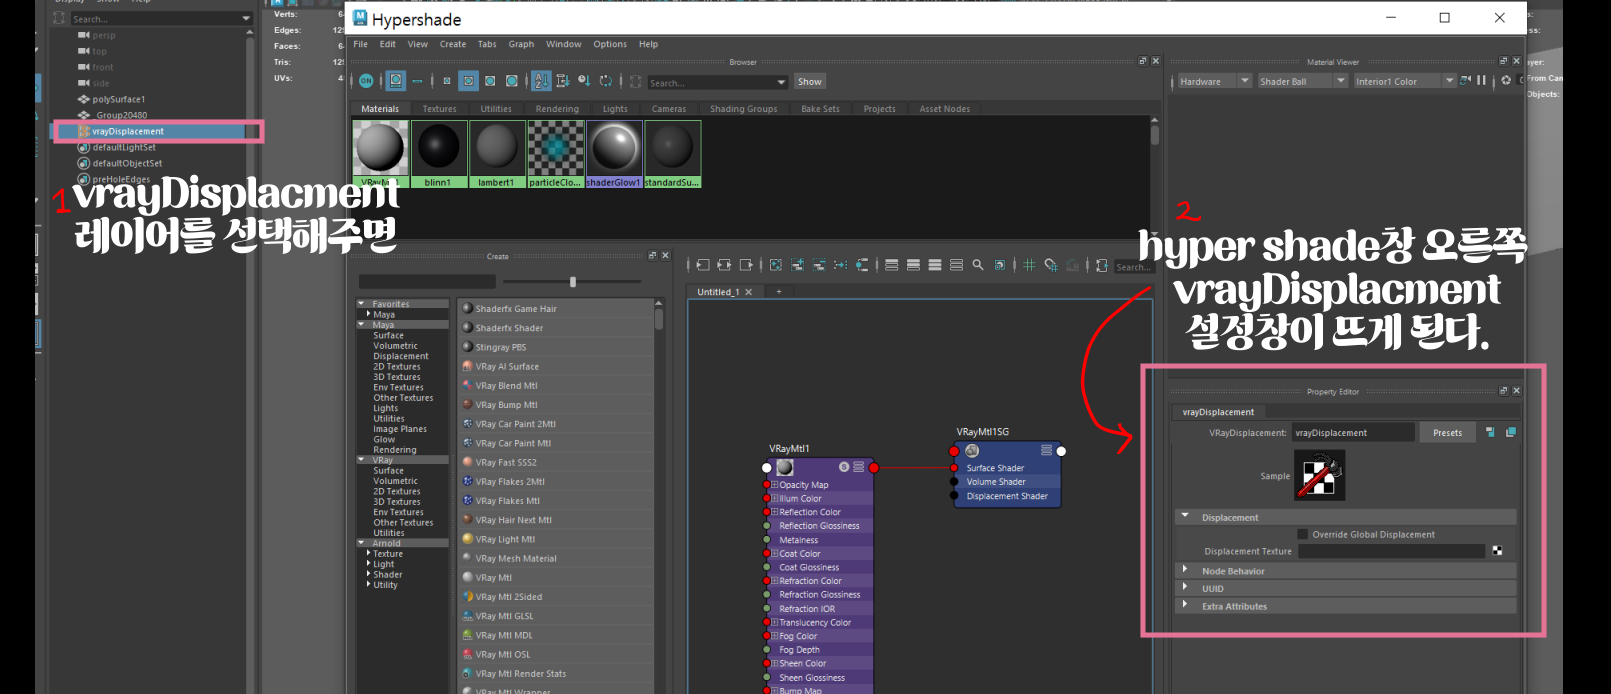The height and width of the screenshot is (694, 1611).
Task: Create a VRay Light Mtl node
Action: click(556, 539)
